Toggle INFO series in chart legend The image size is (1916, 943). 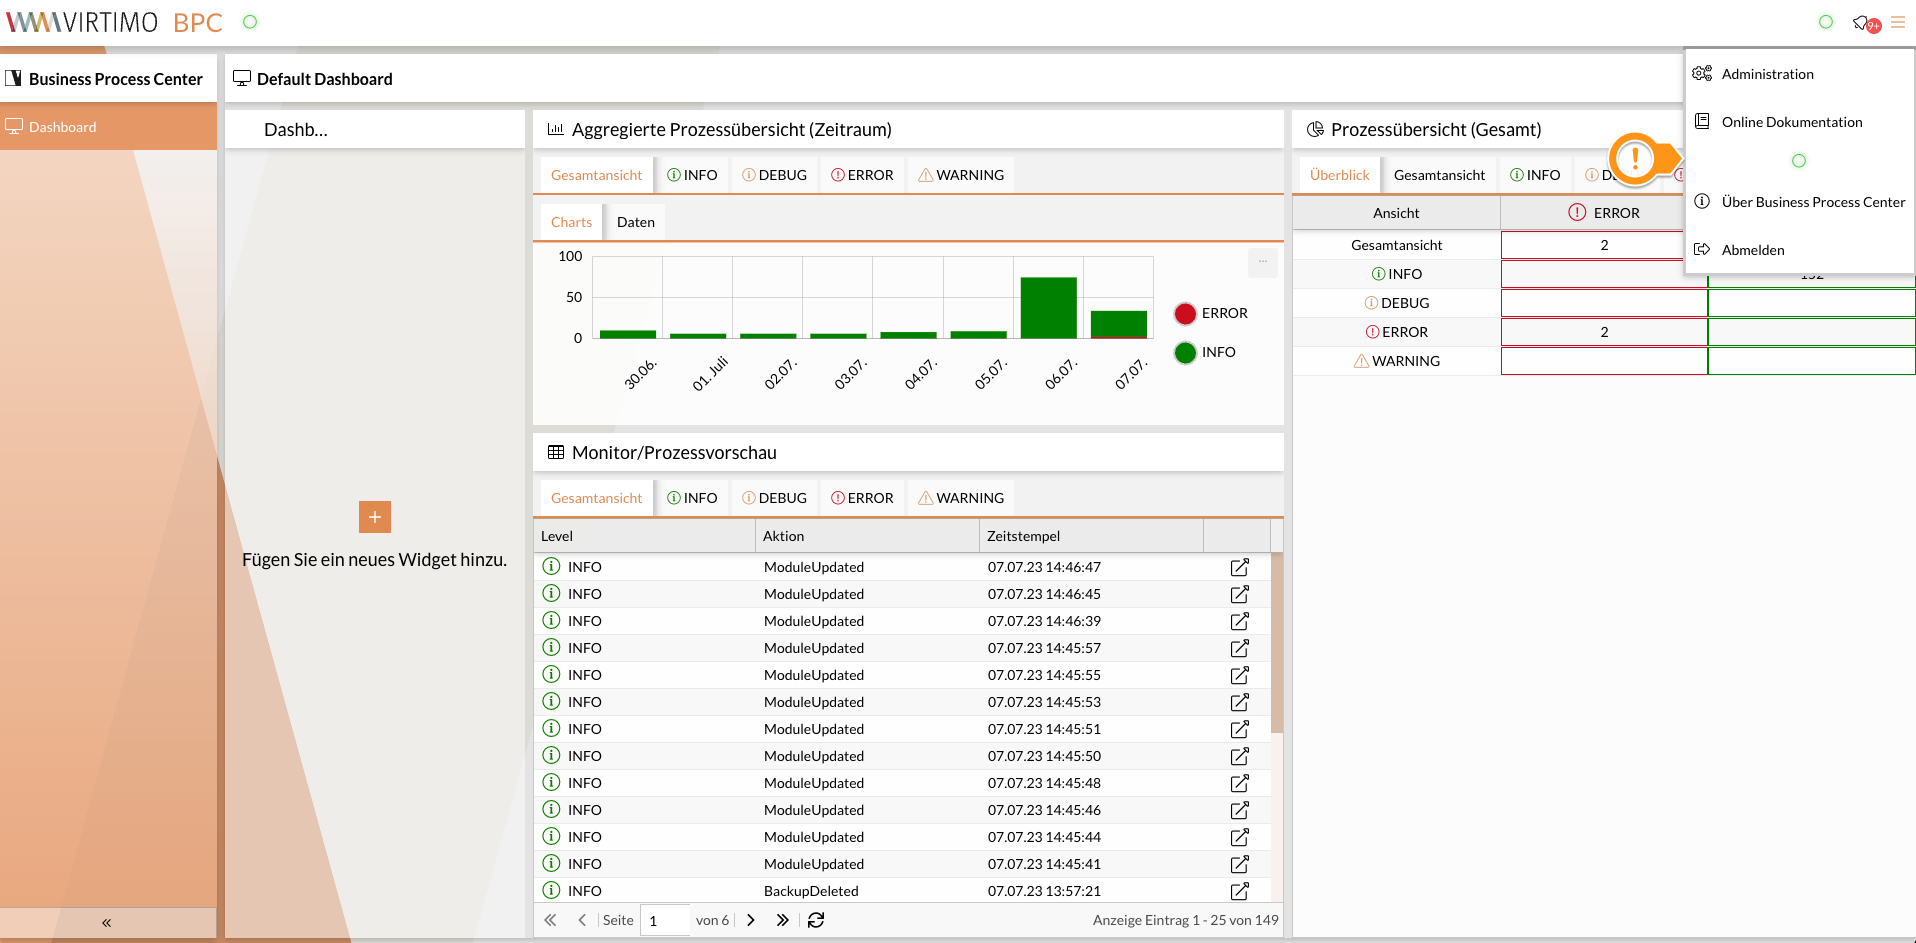pyautogui.click(x=1205, y=352)
